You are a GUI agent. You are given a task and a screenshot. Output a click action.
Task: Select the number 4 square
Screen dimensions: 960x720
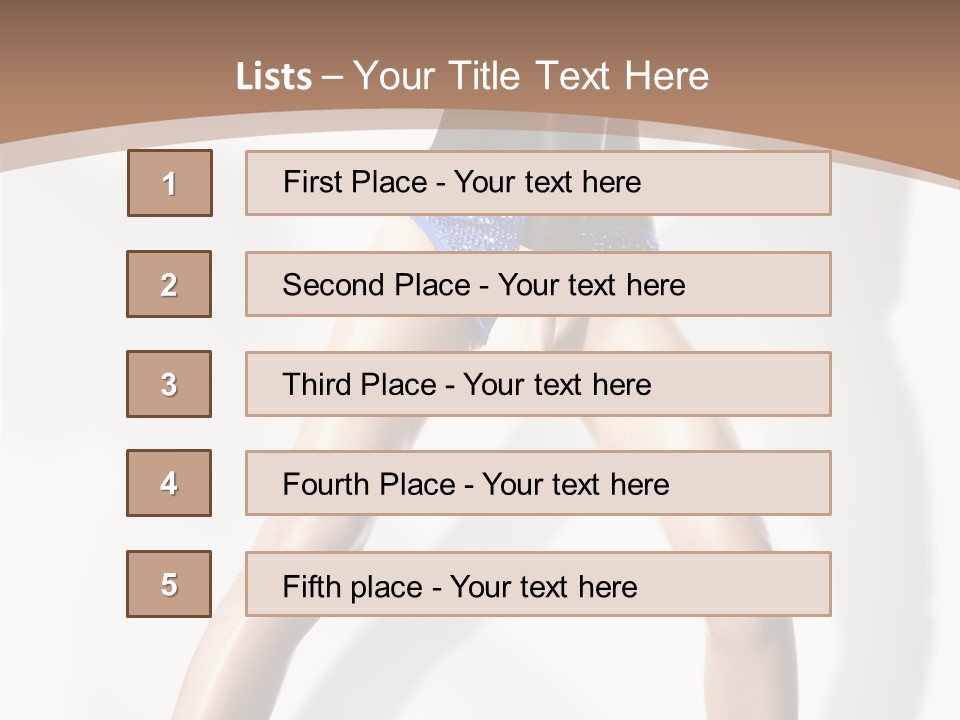[169, 483]
